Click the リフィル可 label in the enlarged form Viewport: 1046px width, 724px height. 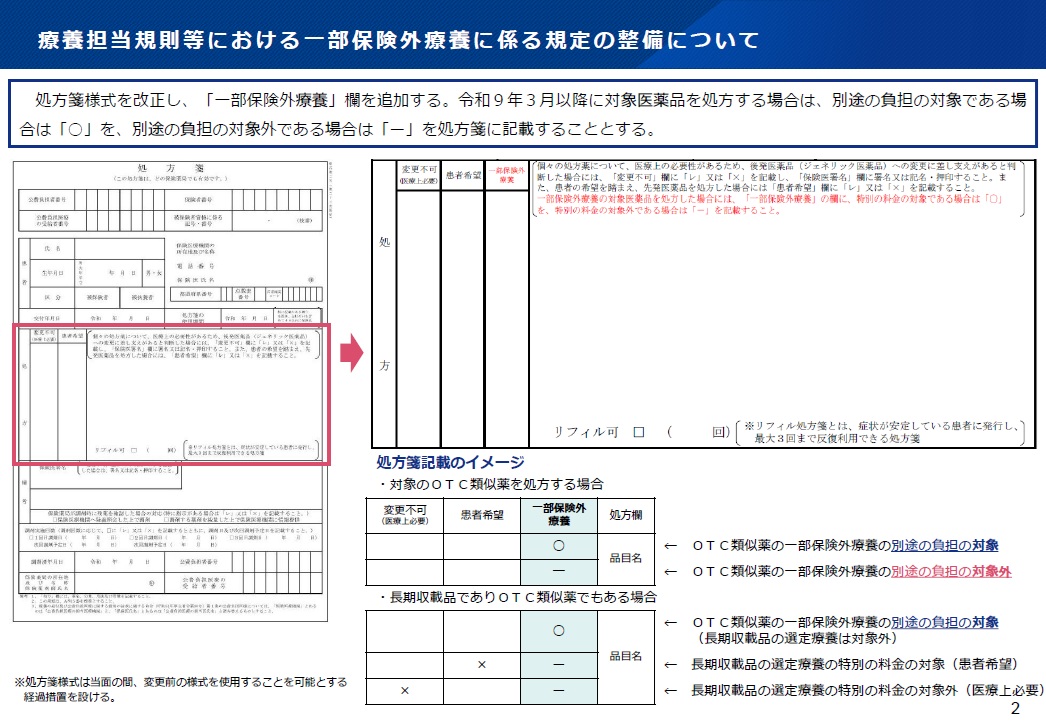[x=587, y=432]
